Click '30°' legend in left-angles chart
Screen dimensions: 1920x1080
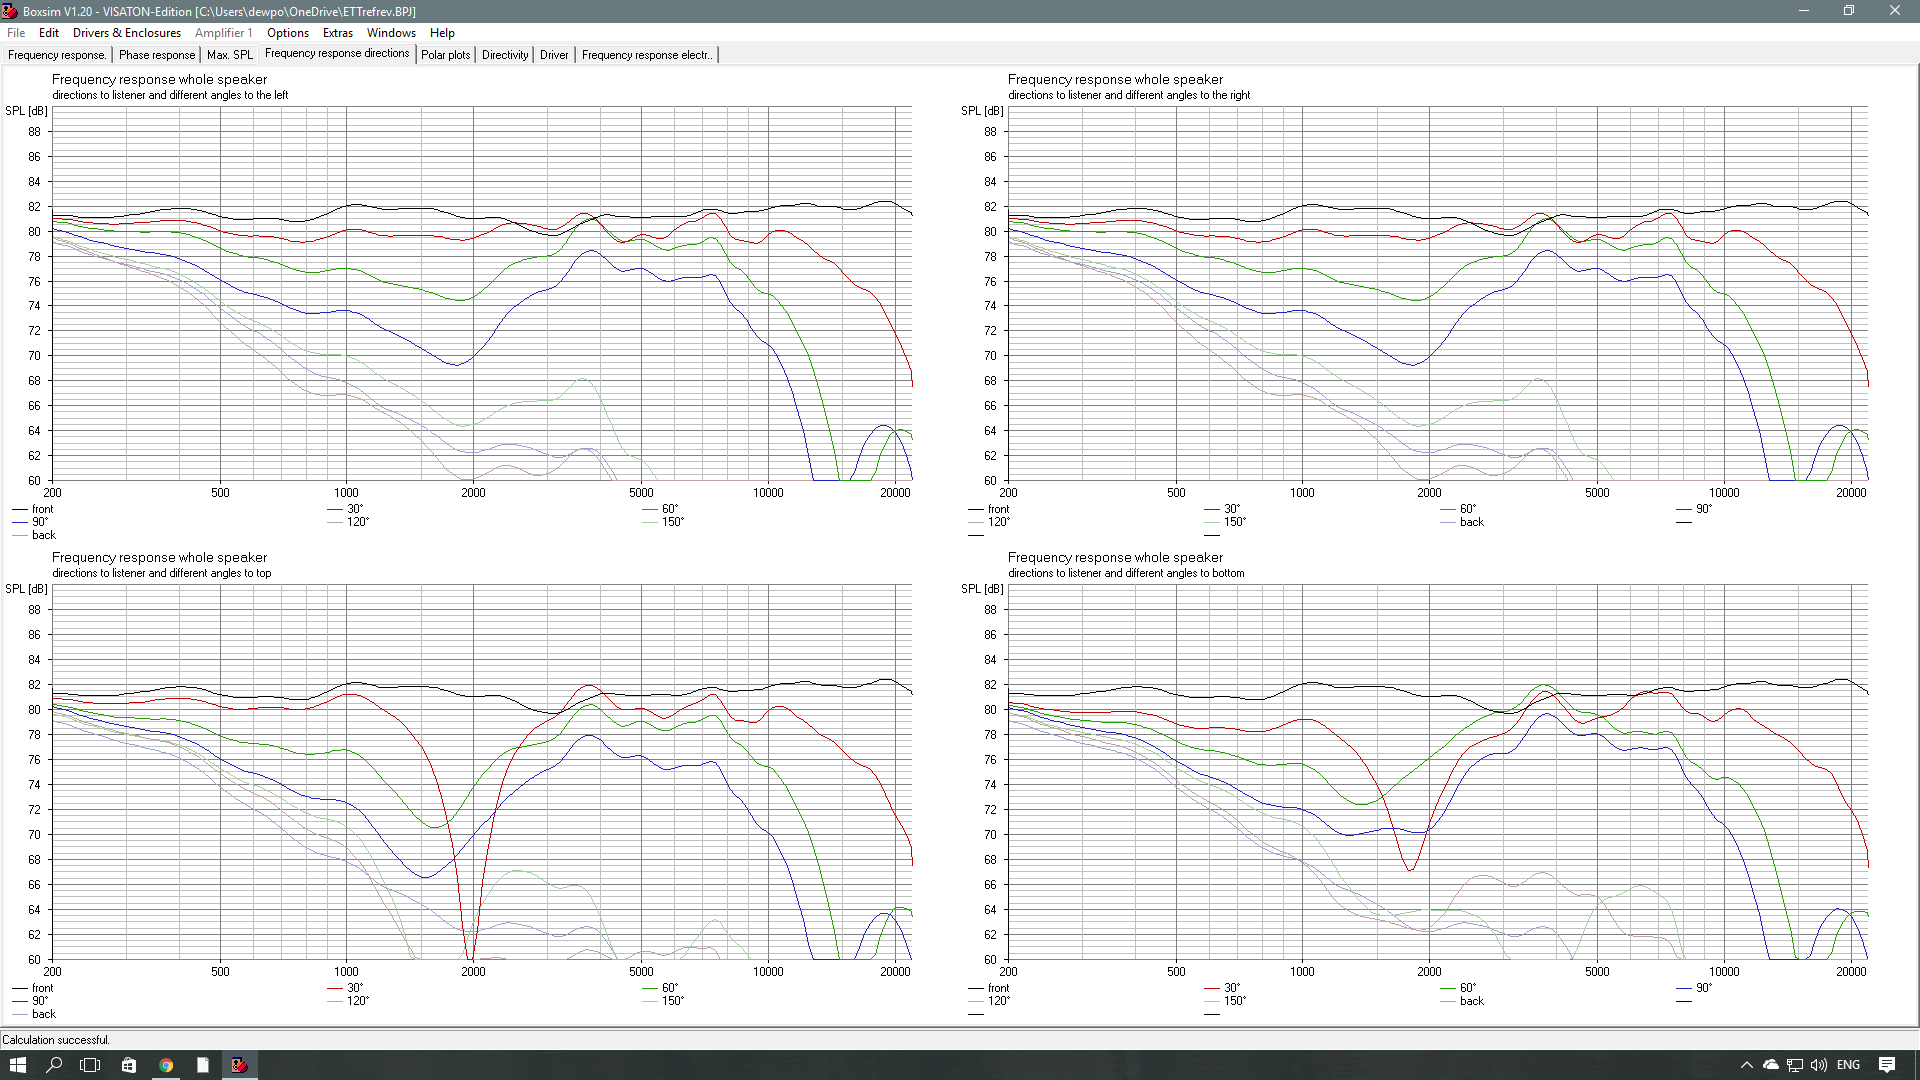click(x=346, y=509)
